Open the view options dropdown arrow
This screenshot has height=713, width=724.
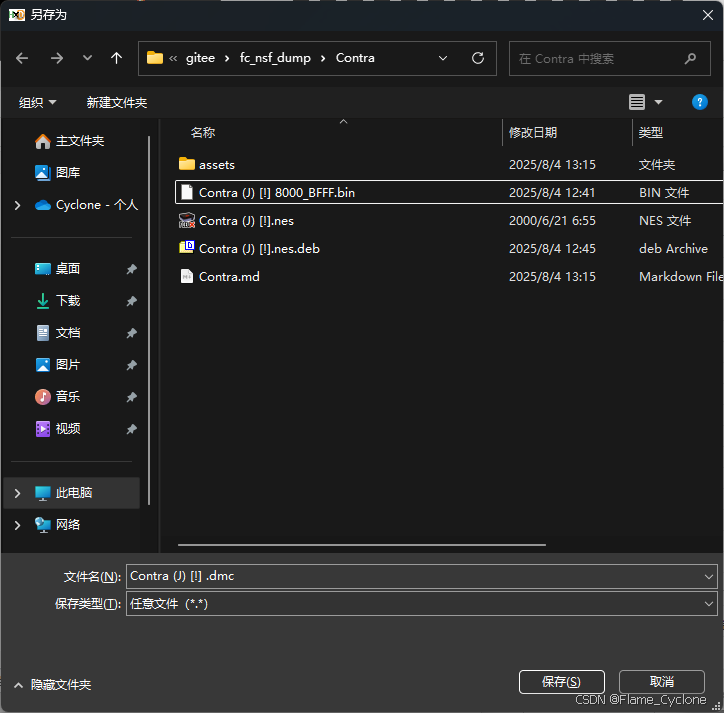click(x=658, y=102)
